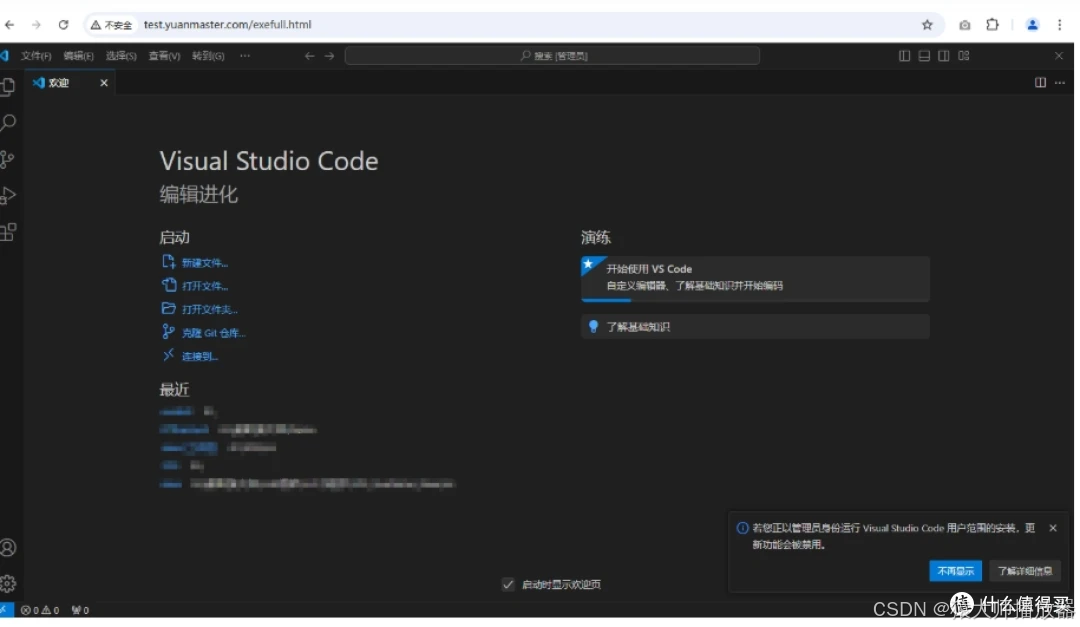Image resolution: width=1080 pixels, height=627 pixels.
Task: Click the remote window indicator in status bar
Action: [x=6, y=610]
